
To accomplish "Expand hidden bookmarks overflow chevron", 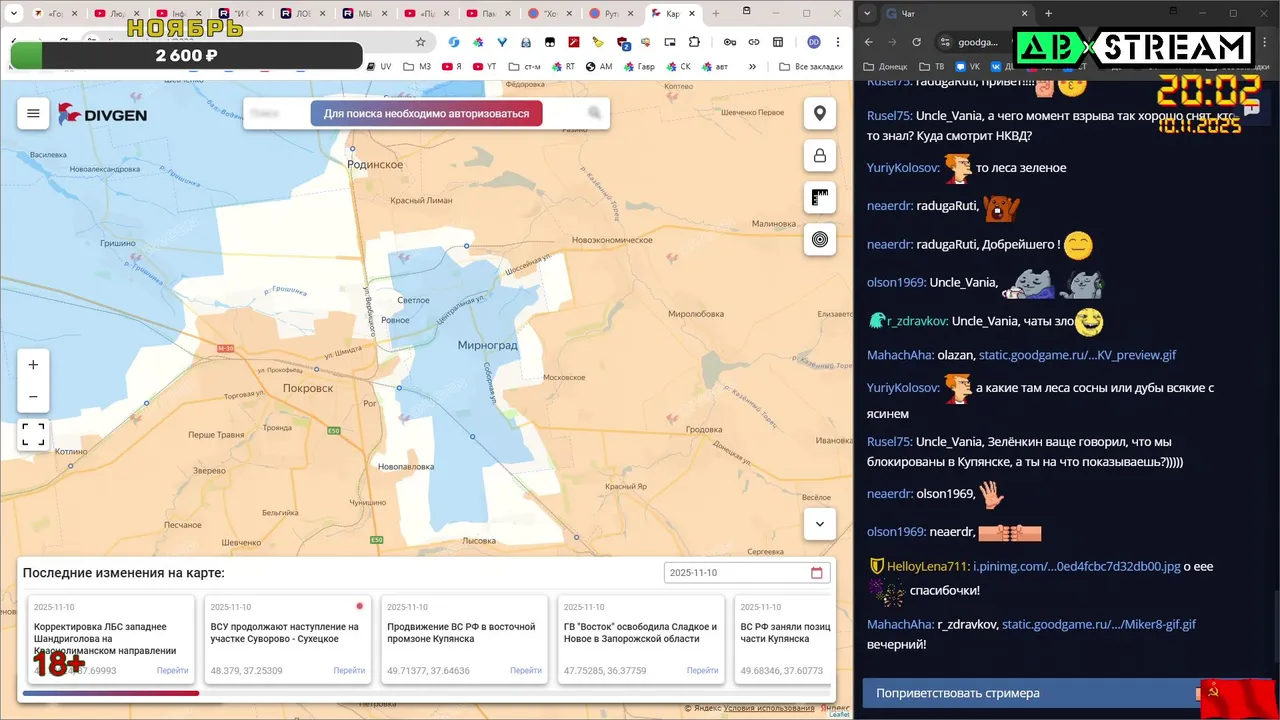I will point(752,66).
